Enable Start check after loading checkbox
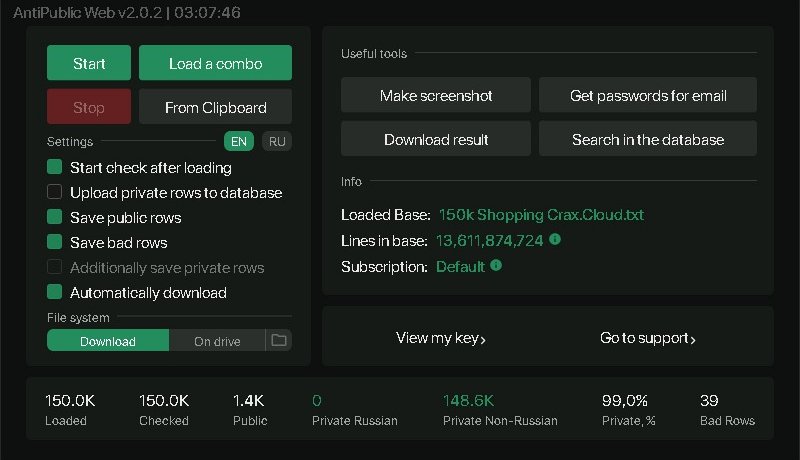 pyautogui.click(x=55, y=167)
